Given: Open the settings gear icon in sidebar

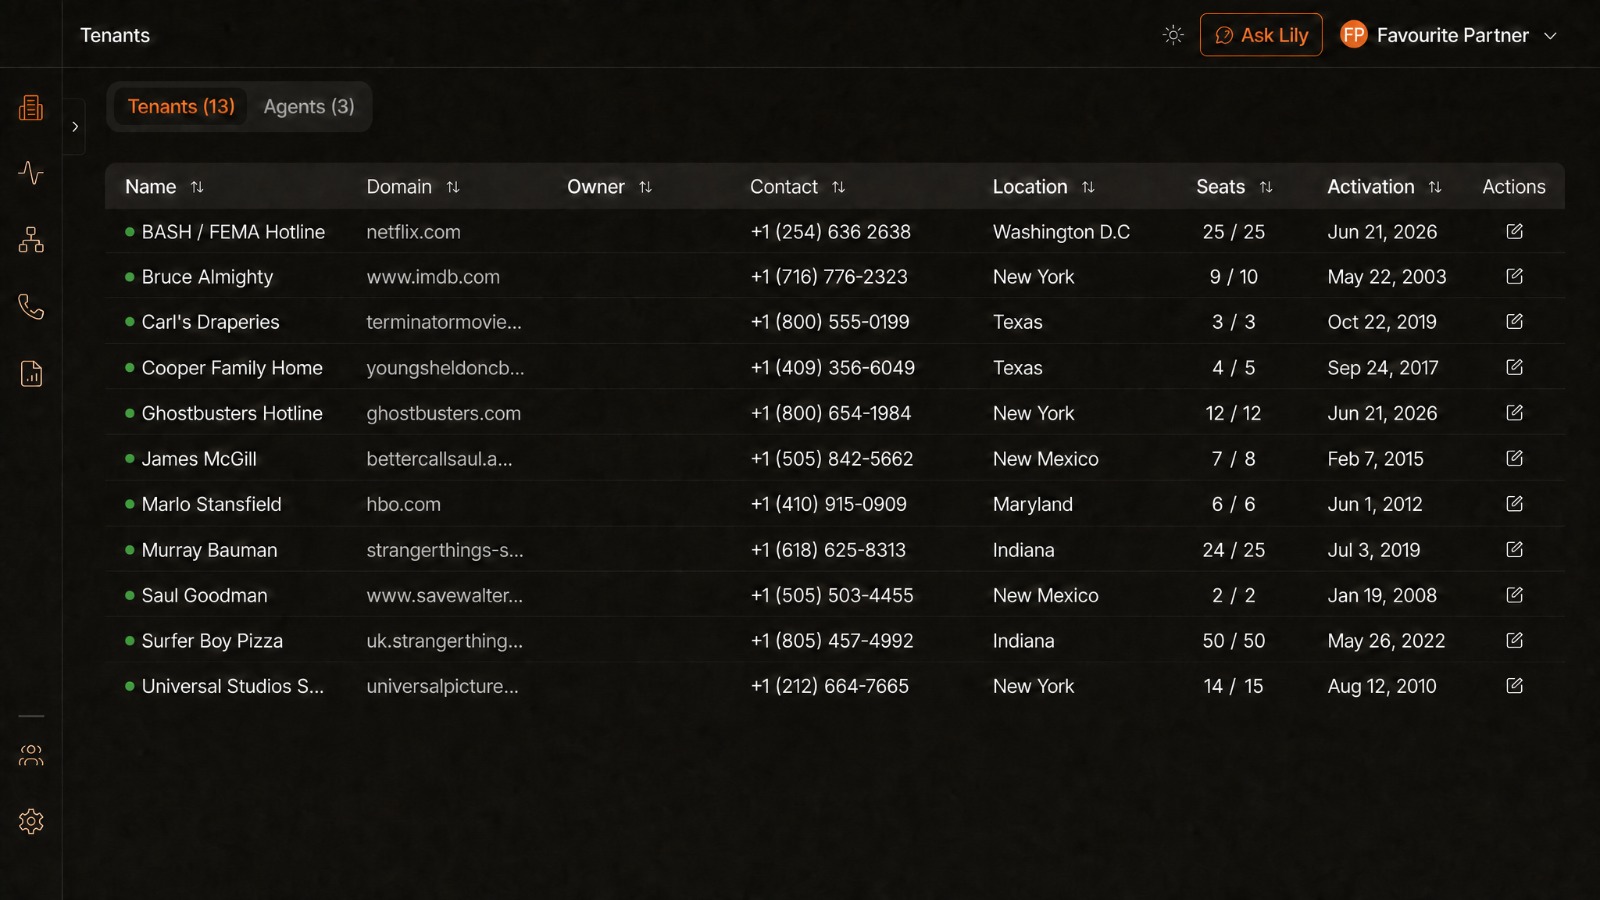Looking at the screenshot, I should tap(31, 822).
